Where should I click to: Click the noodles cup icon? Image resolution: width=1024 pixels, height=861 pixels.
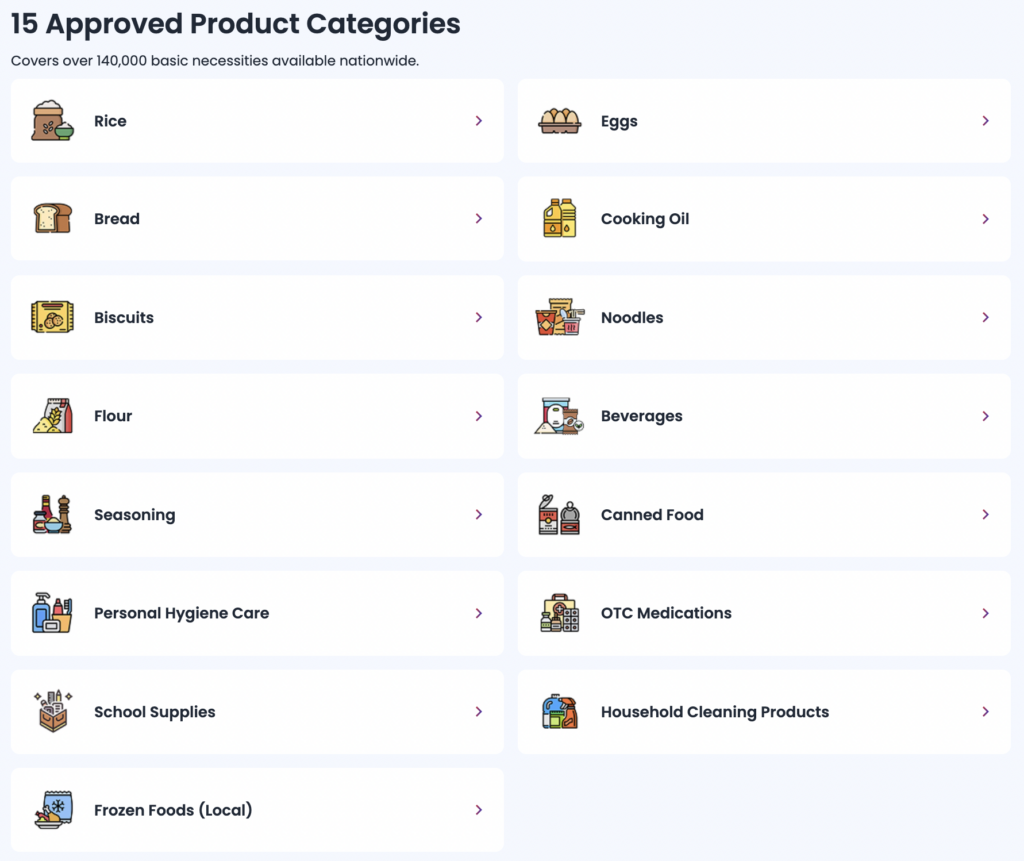[559, 317]
